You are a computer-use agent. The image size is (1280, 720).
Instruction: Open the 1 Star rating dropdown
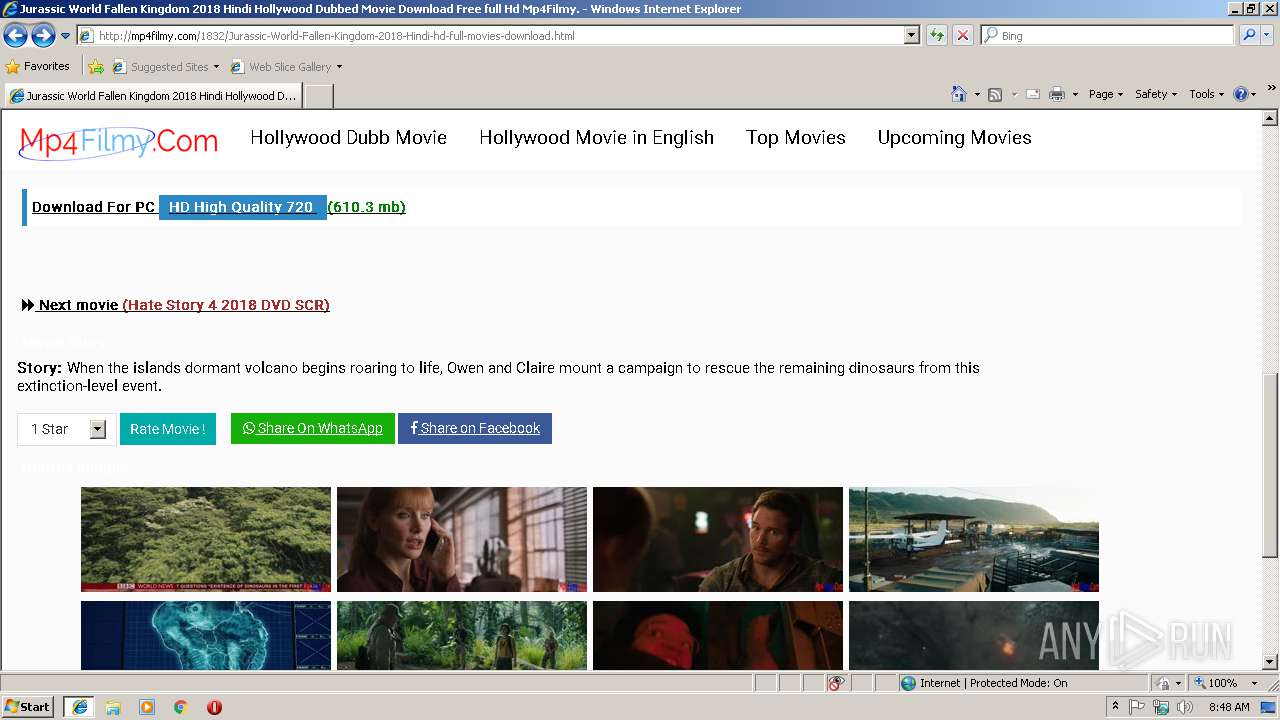(x=67, y=429)
